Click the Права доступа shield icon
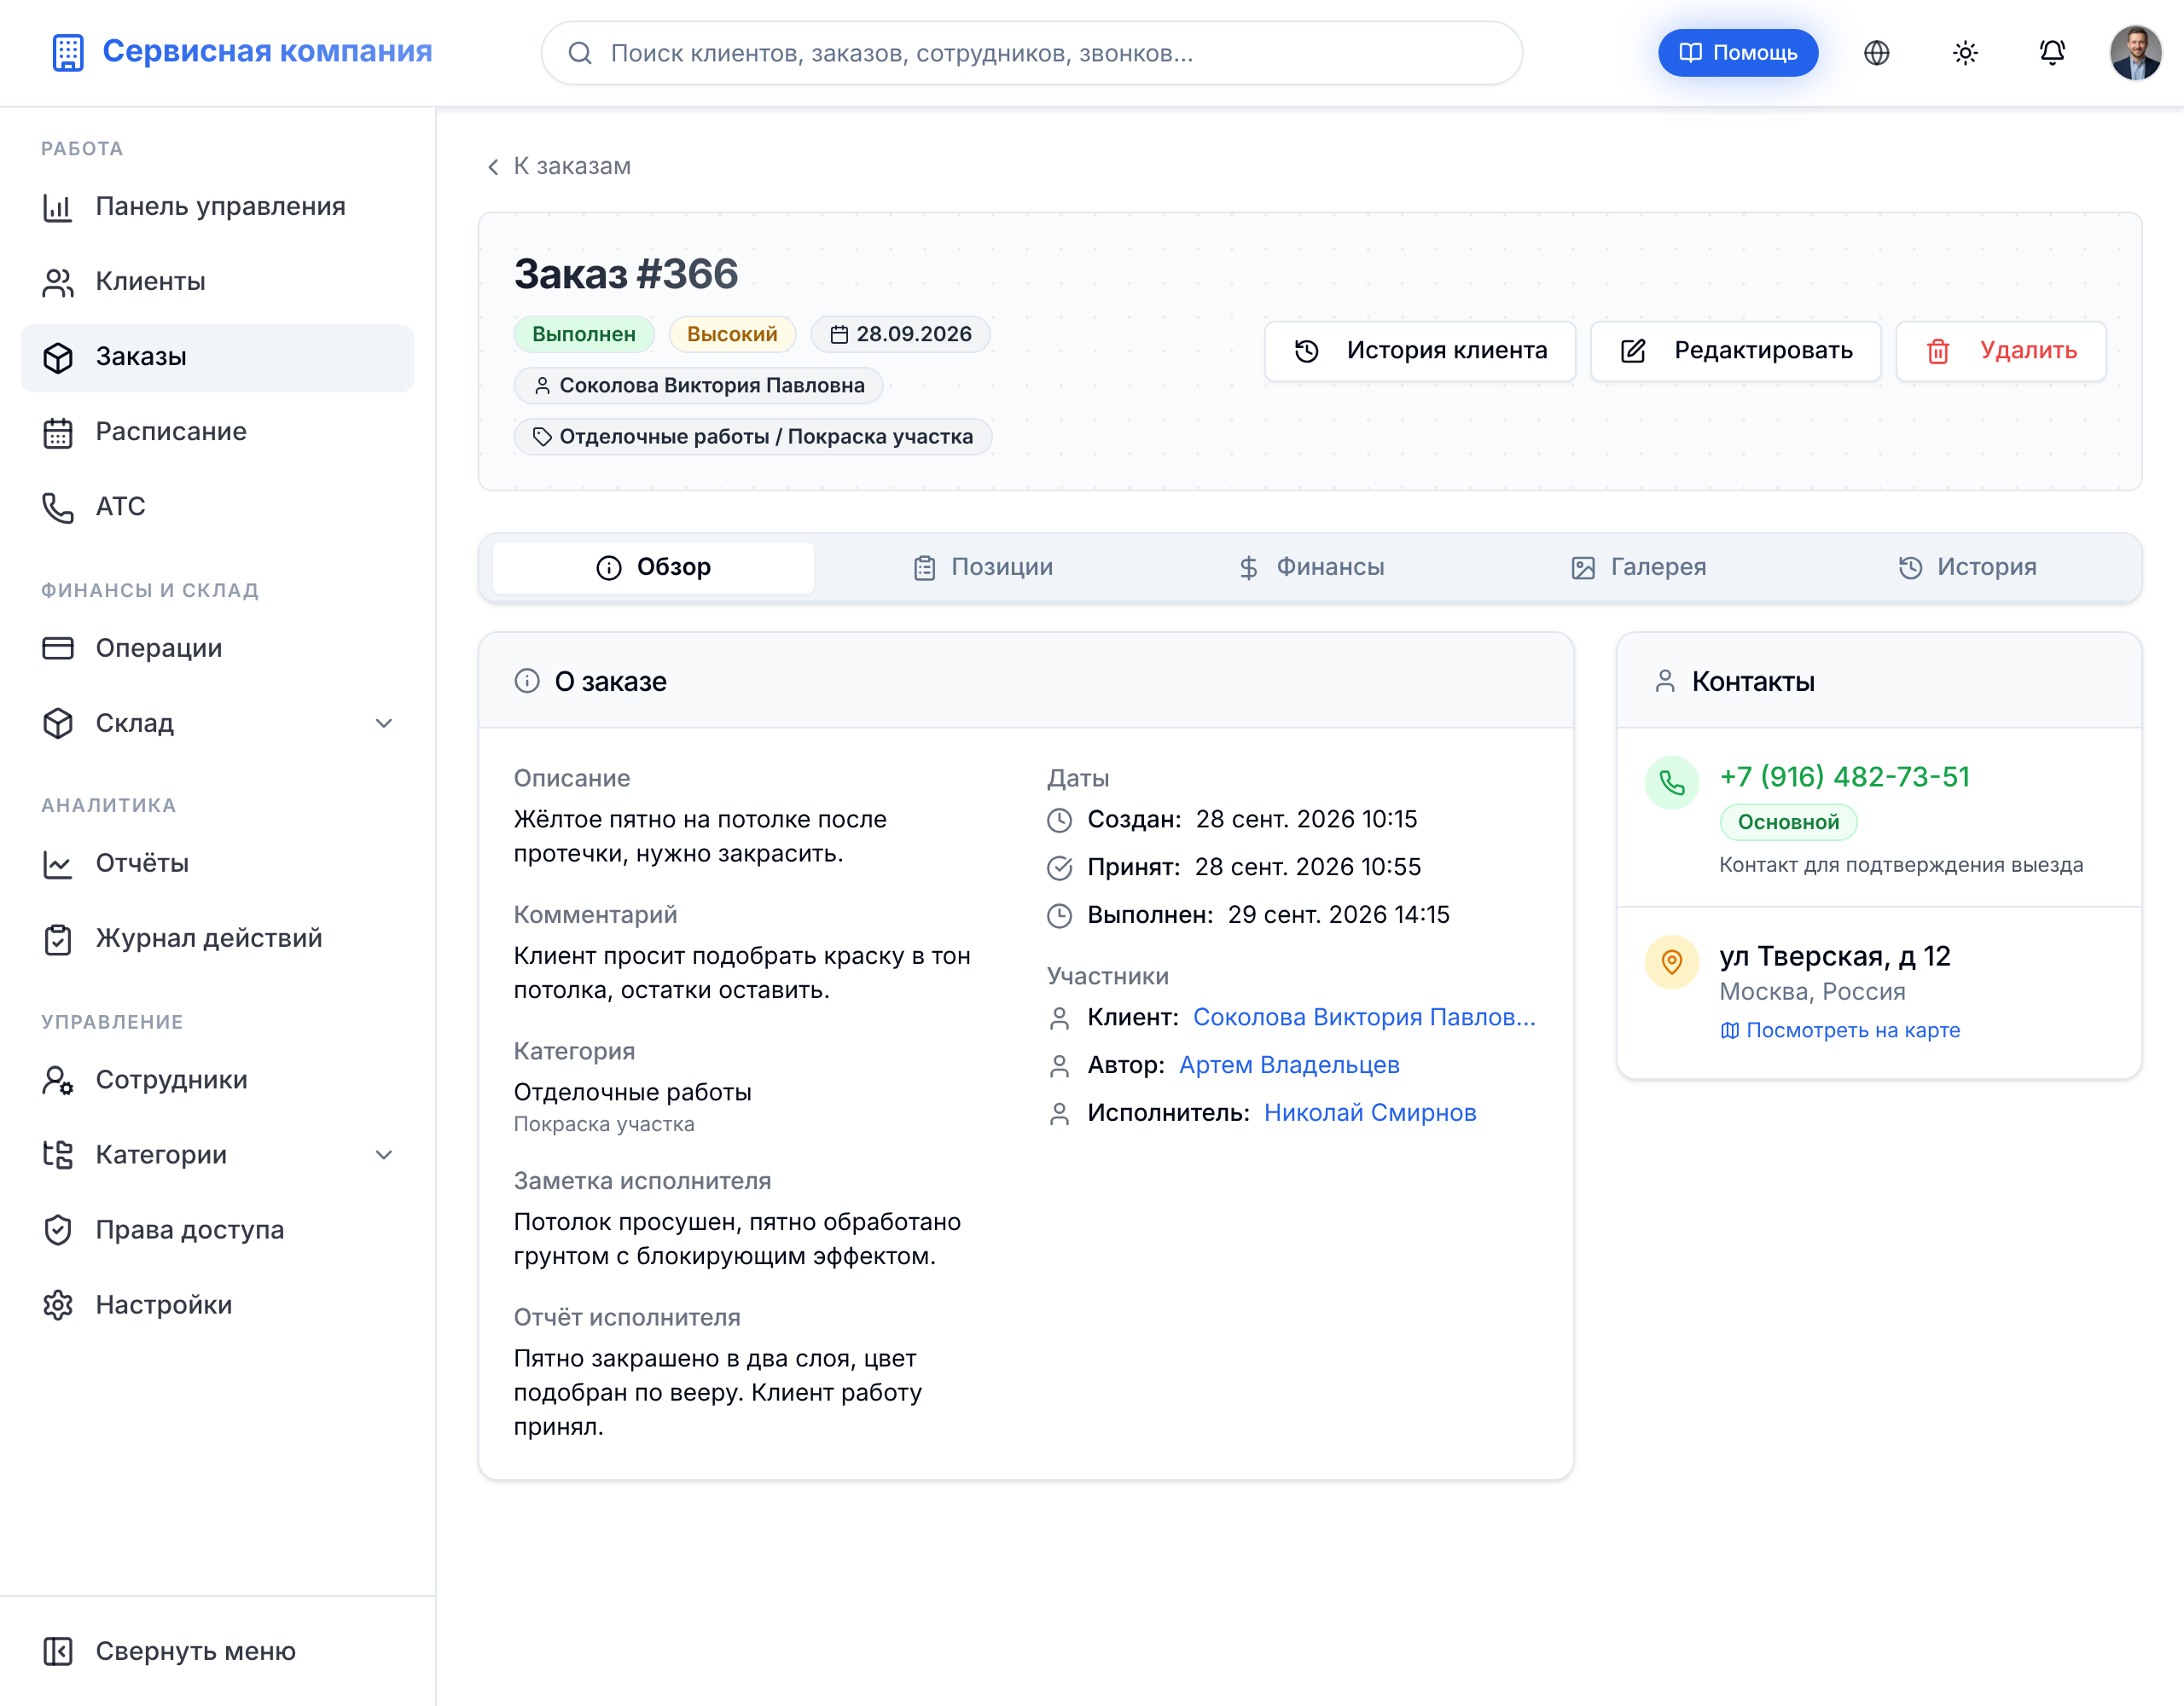 (58, 1230)
